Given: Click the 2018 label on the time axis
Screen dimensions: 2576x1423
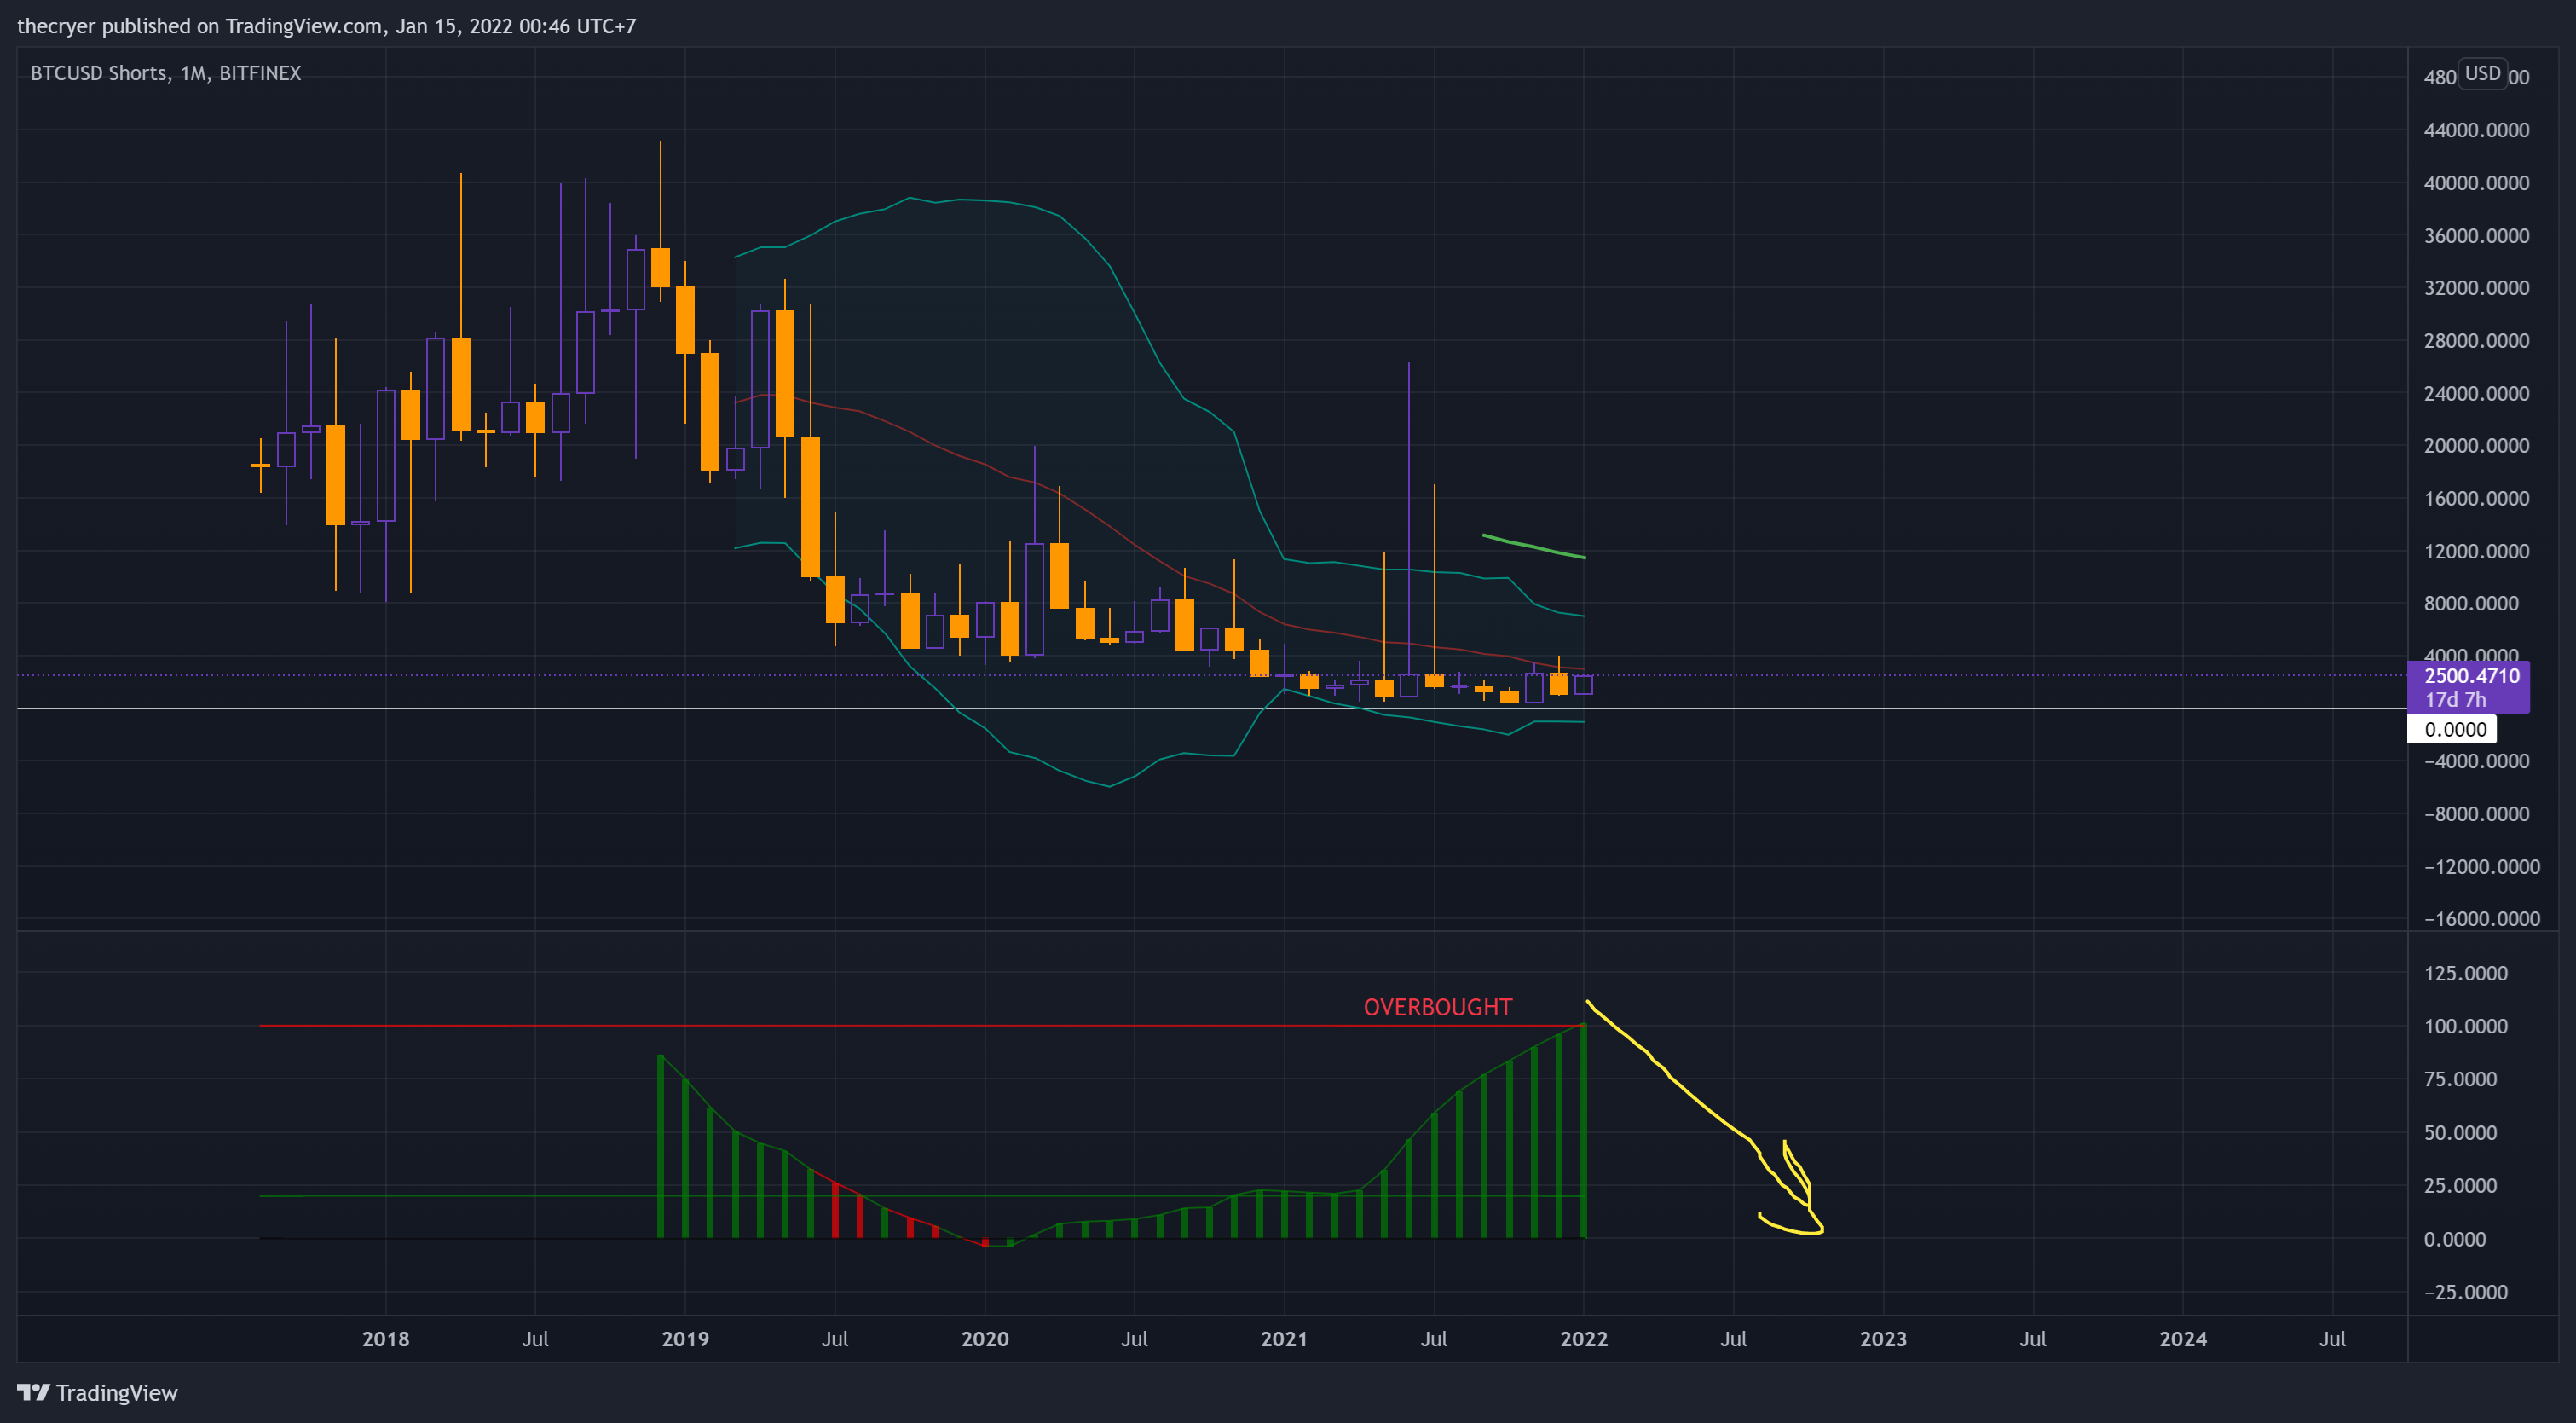Looking at the screenshot, I should coord(385,1339).
